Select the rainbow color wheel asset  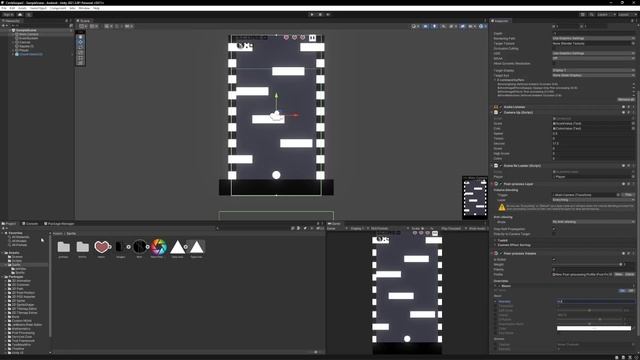coord(158,247)
